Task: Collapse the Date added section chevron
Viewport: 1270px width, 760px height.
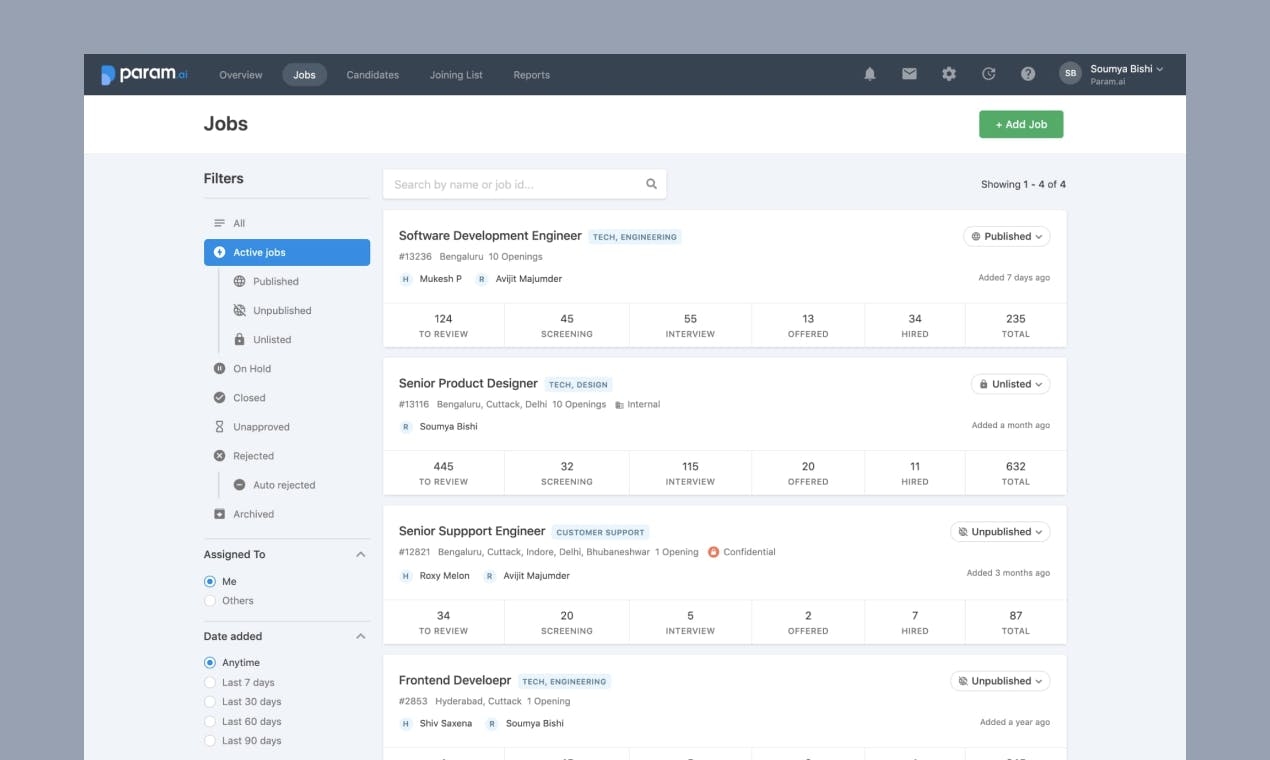Action: (361, 636)
